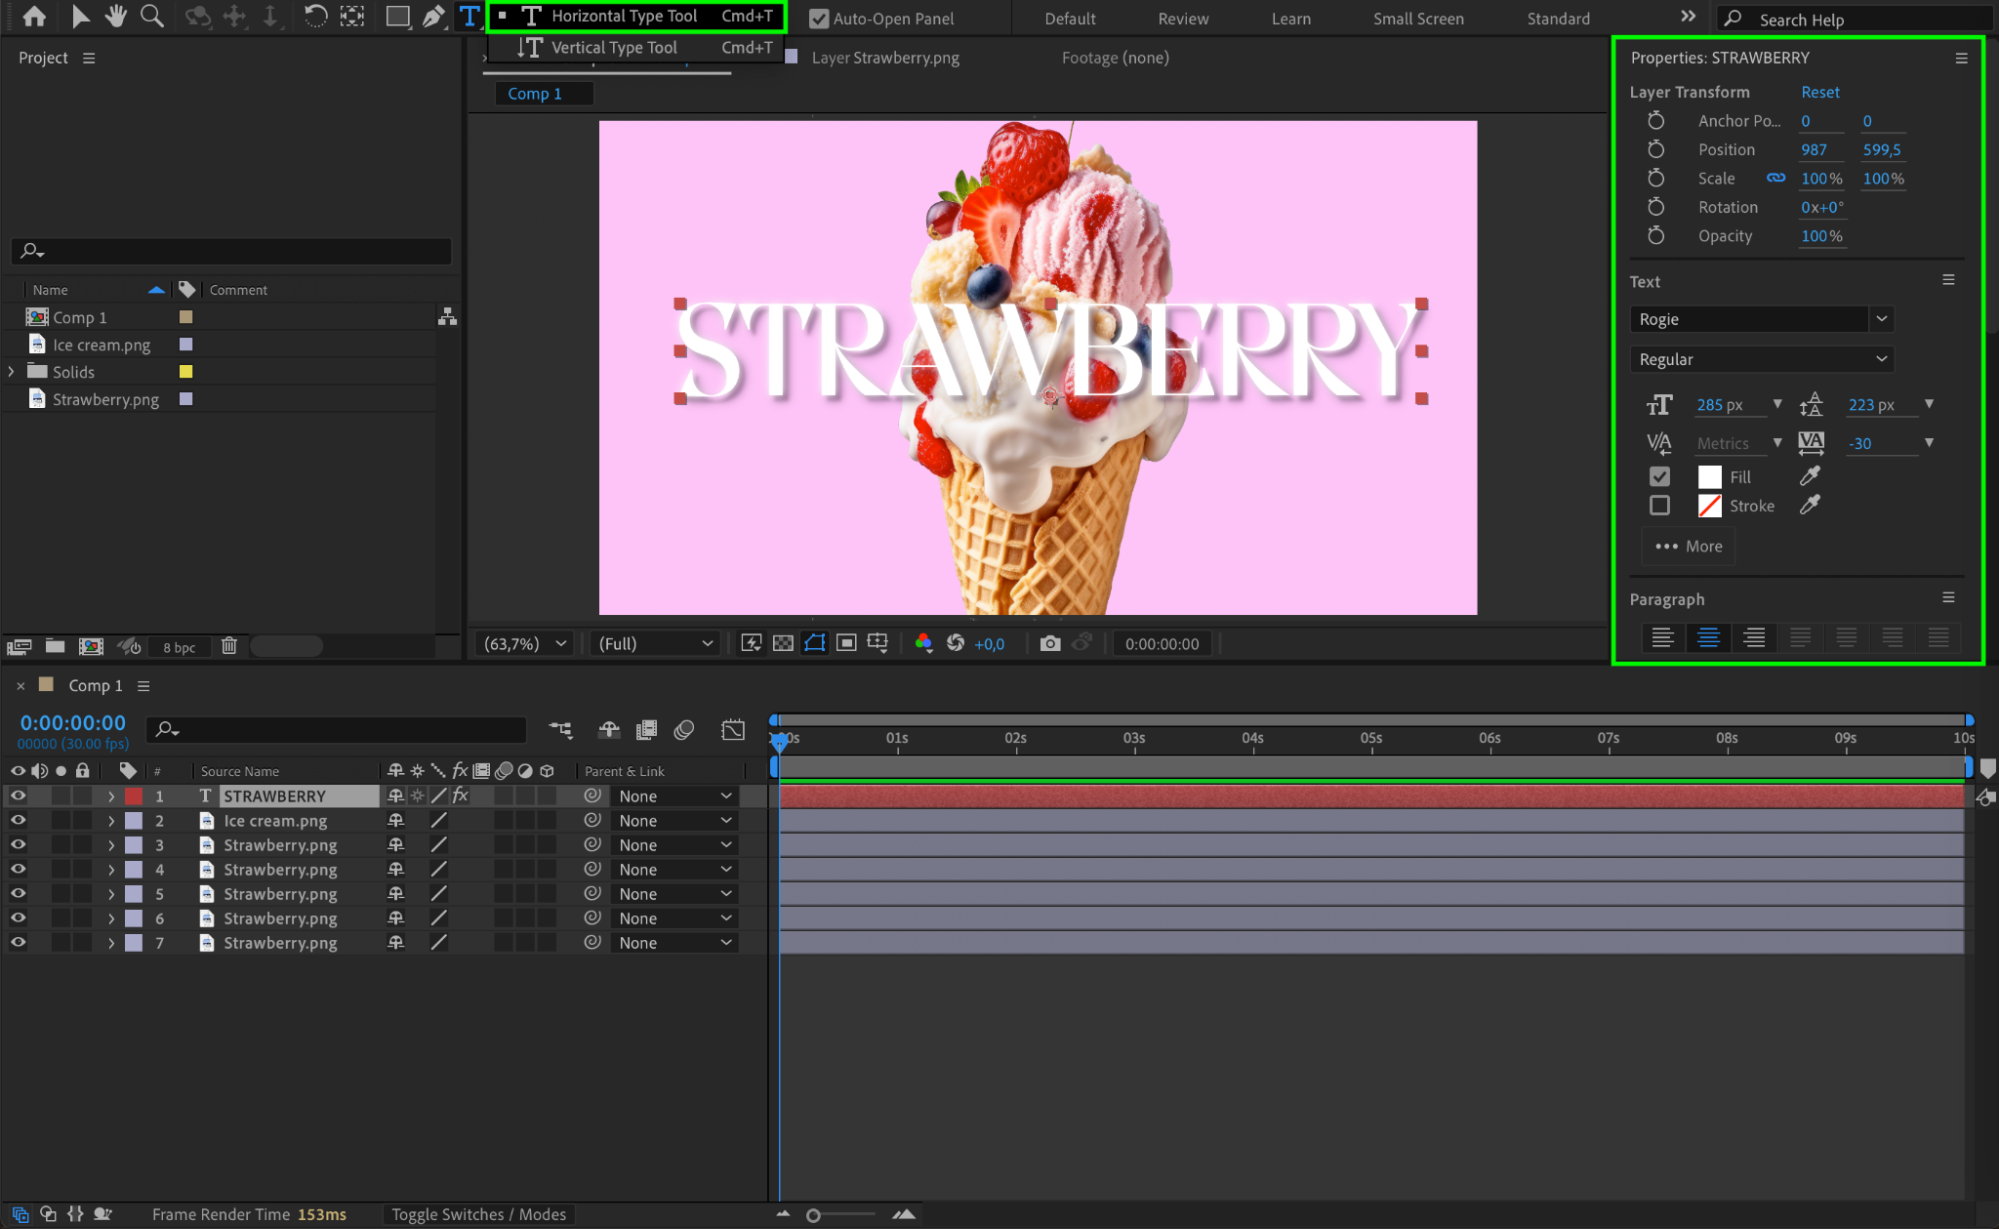Click Reset in Layer Transform

pyautogui.click(x=1819, y=91)
